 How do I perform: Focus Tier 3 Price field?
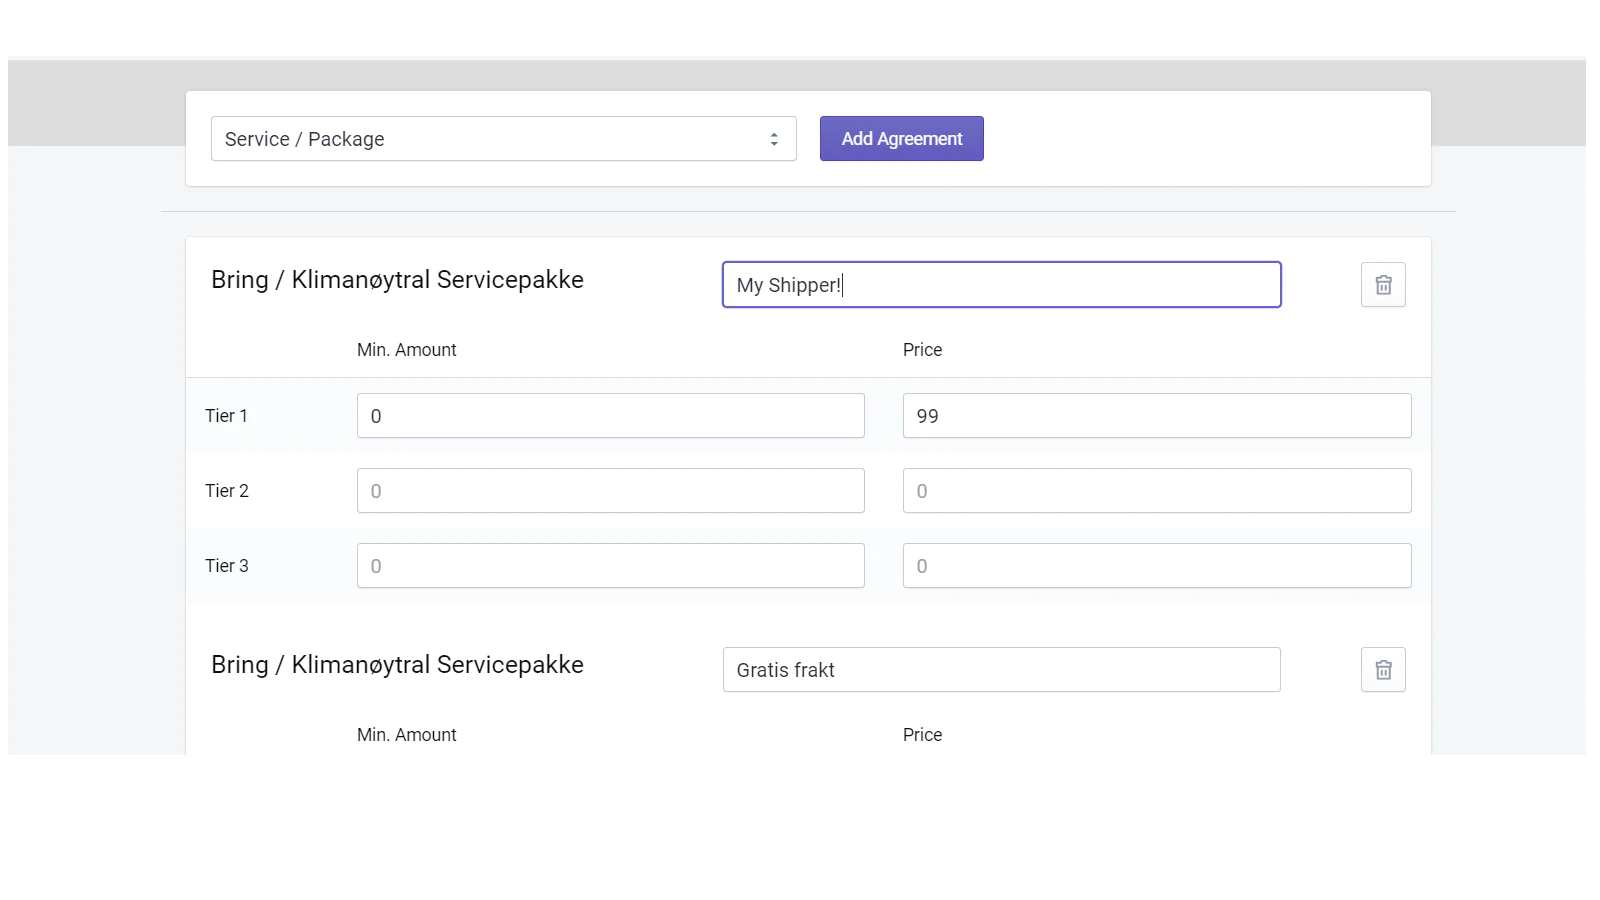(x=1157, y=566)
